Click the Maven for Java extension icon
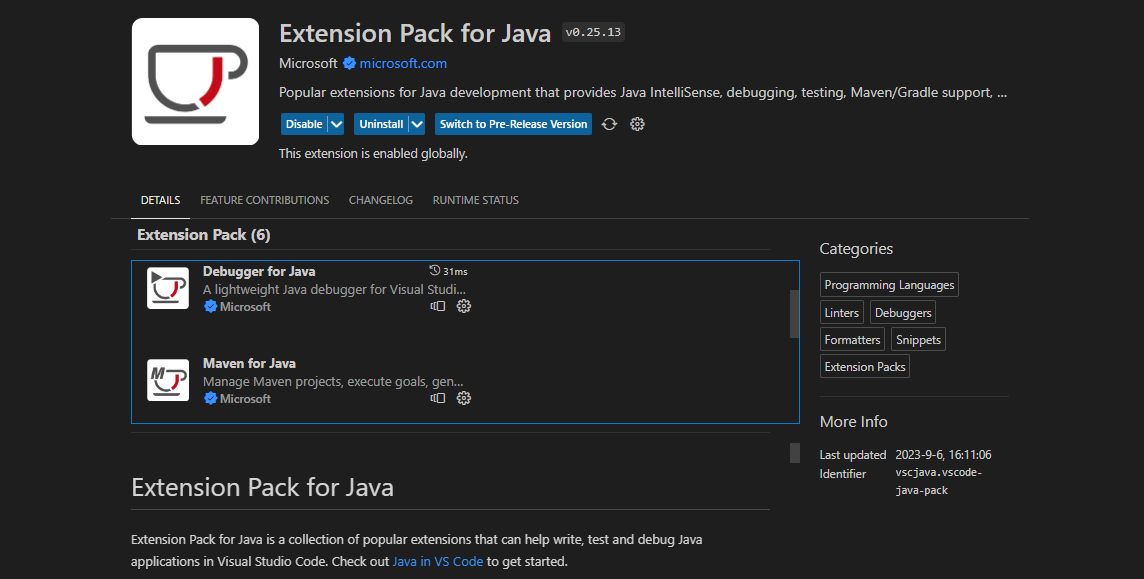Image resolution: width=1144 pixels, height=579 pixels. (x=167, y=380)
